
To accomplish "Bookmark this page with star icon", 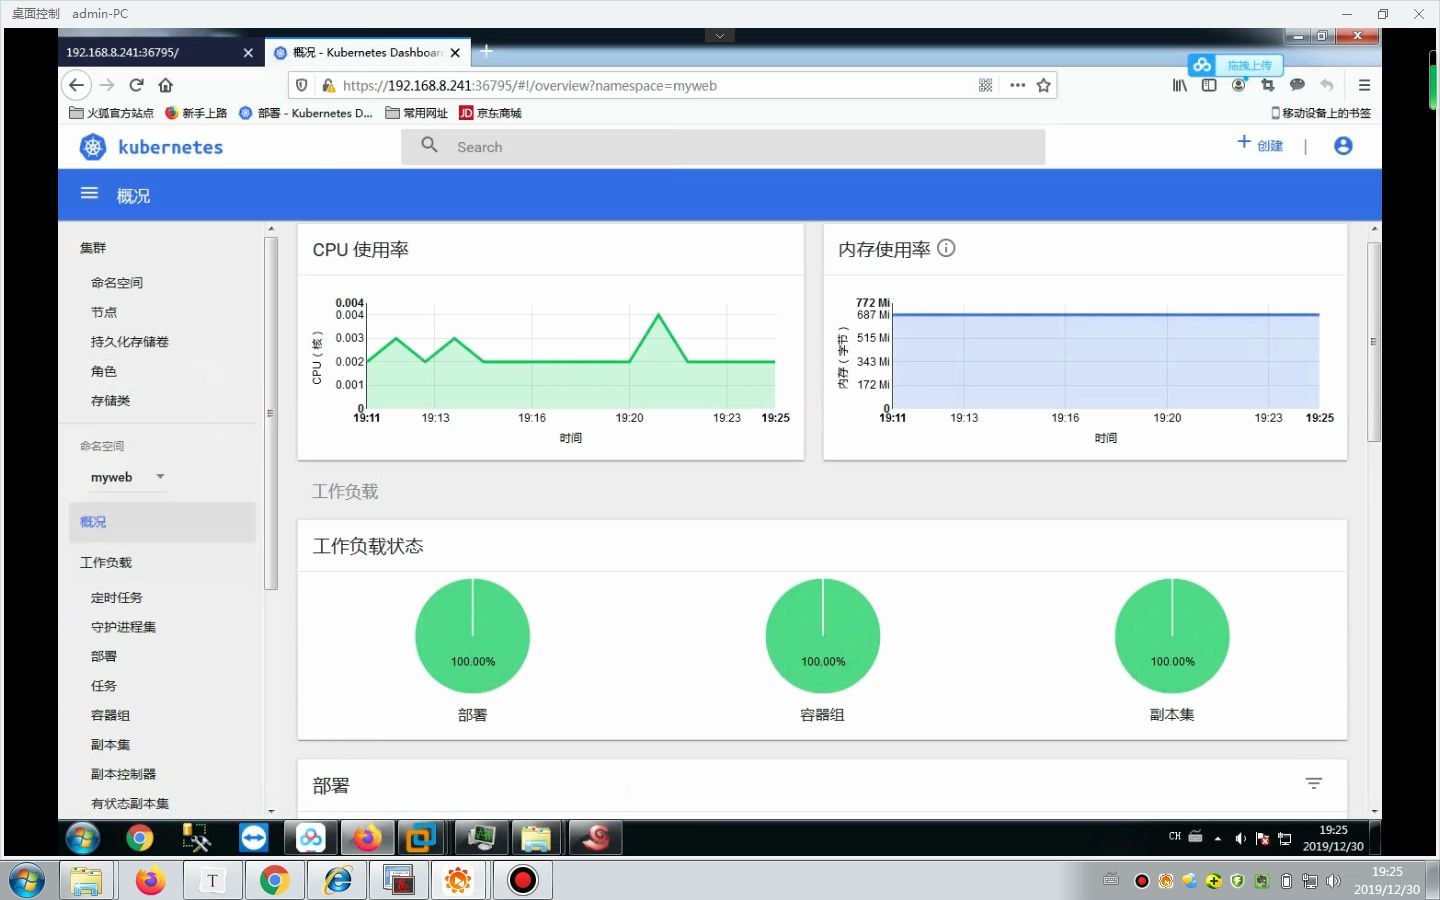I will [1044, 86].
